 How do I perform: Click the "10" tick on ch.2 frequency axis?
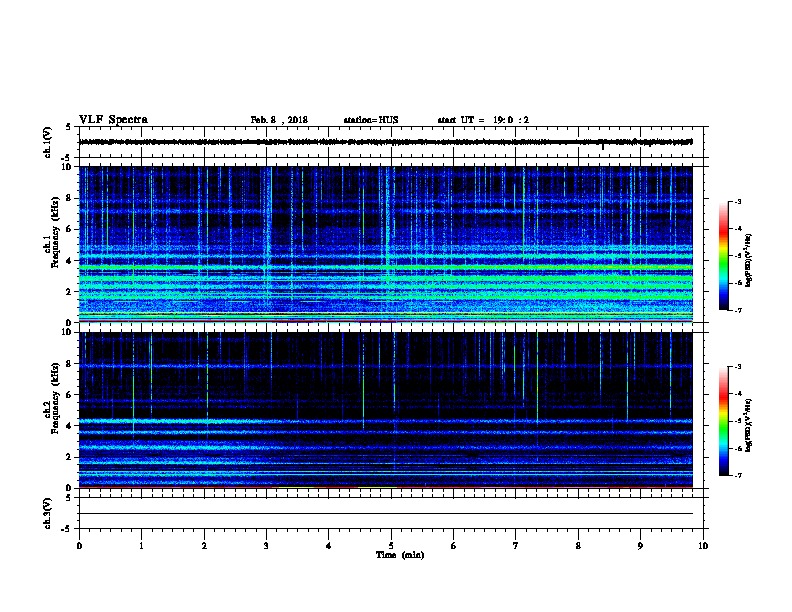click(x=66, y=332)
